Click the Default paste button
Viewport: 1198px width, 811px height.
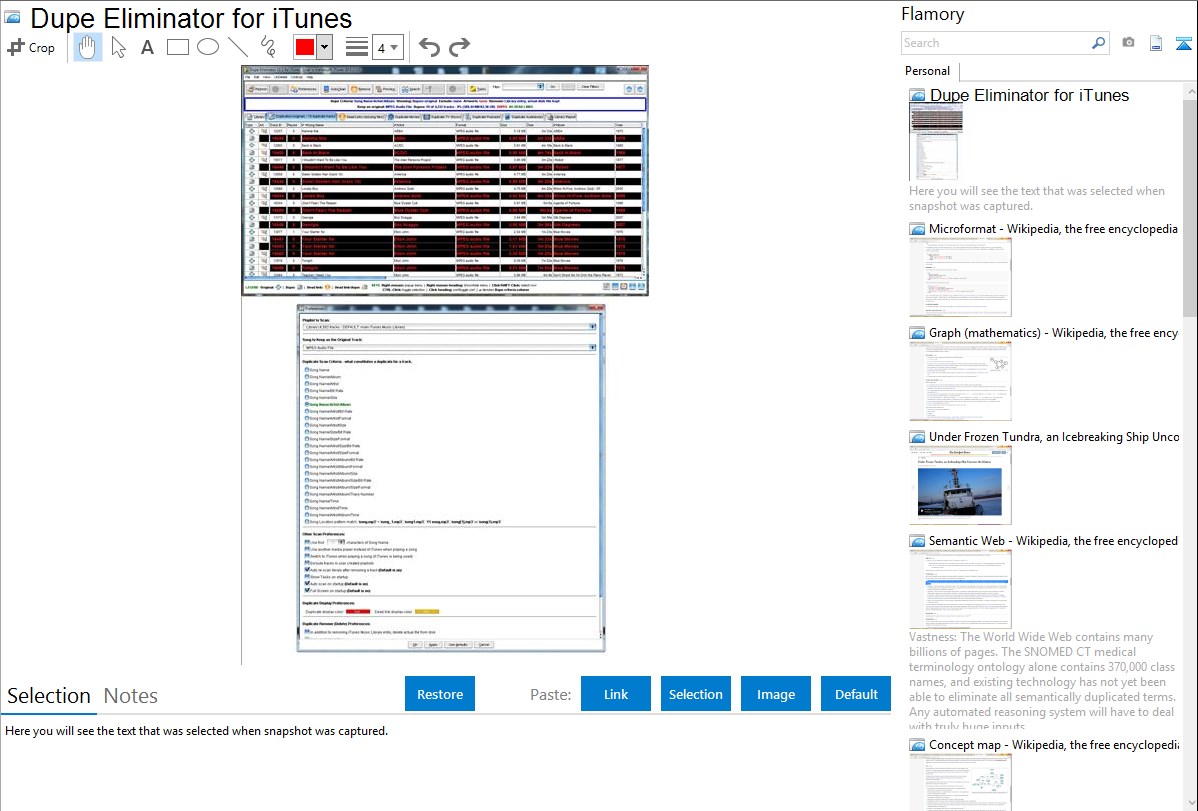tap(856, 694)
